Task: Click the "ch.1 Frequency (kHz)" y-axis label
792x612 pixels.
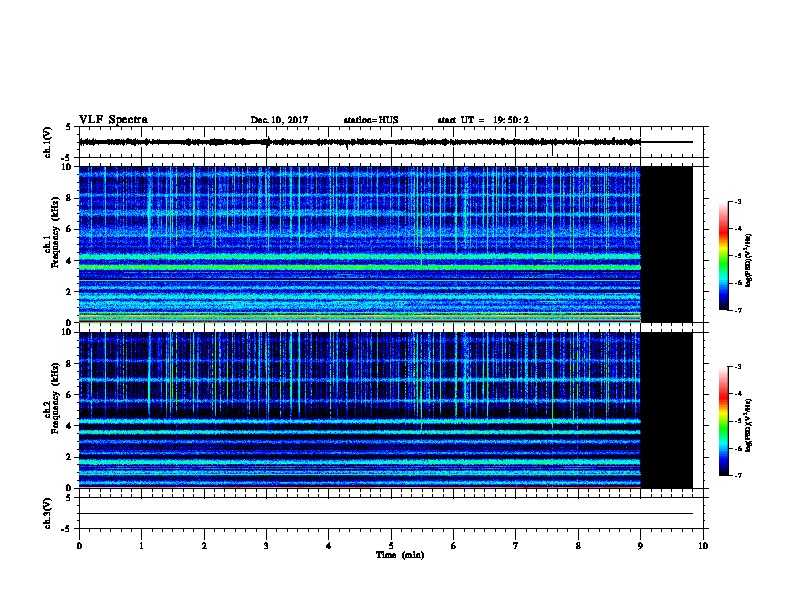Action: pos(51,233)
